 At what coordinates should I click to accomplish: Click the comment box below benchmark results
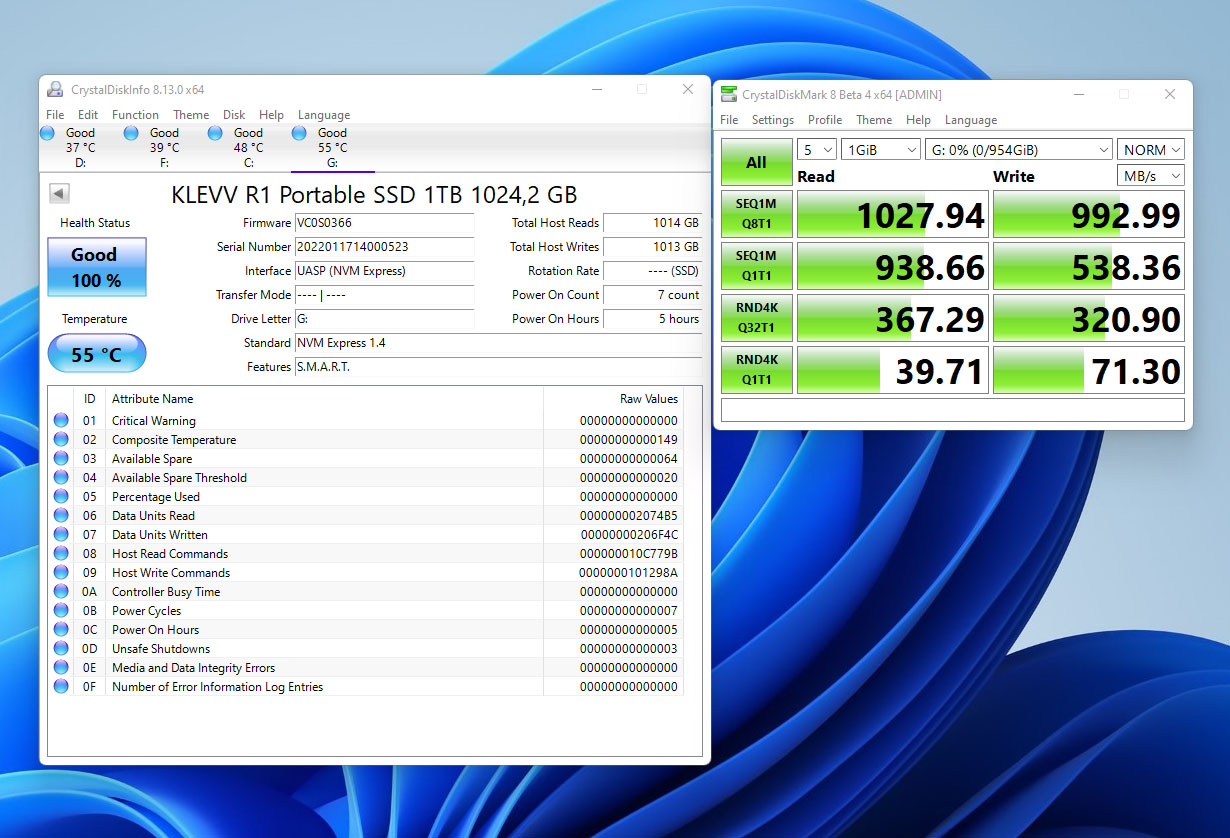point(953,410)
